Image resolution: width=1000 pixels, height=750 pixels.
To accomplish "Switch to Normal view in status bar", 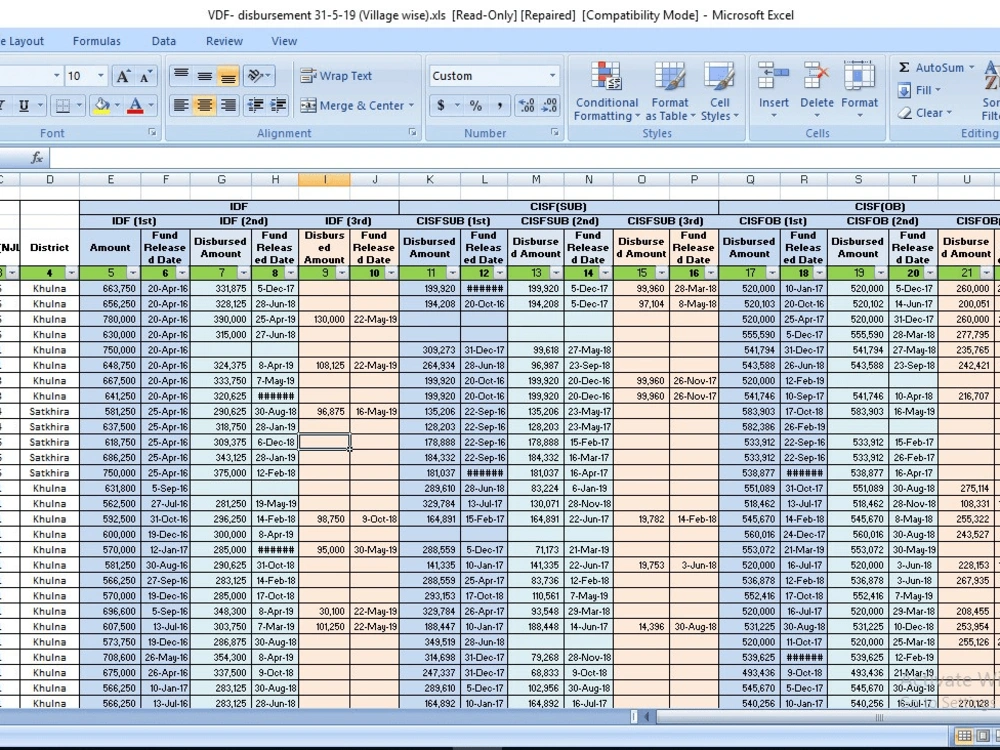I will click(x=964, y=736).
